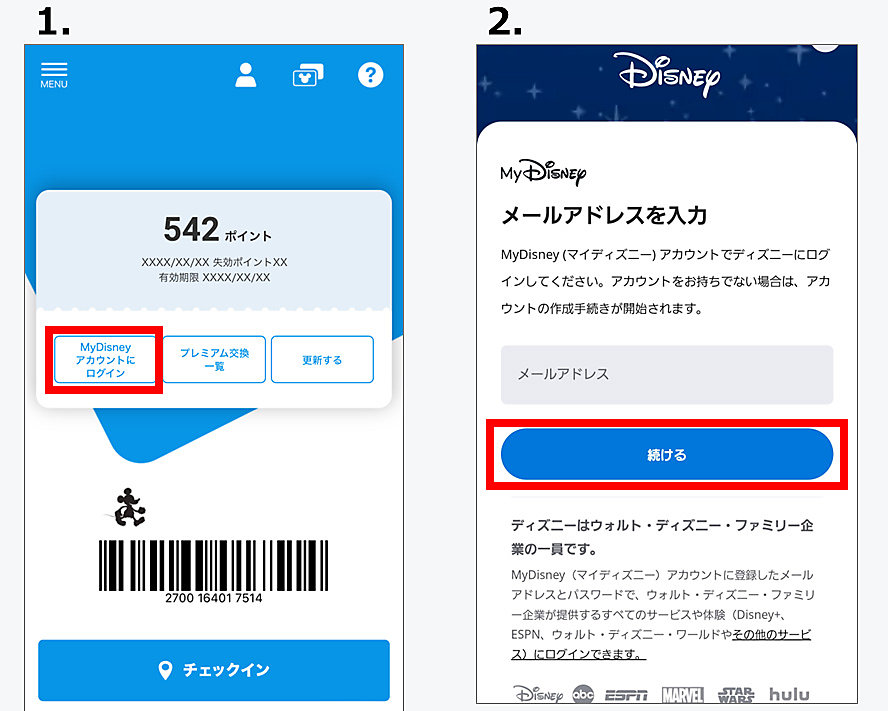888x711 pixels.
Task: Click the location pin on チェックイン
Action: [x=165, y=670]
